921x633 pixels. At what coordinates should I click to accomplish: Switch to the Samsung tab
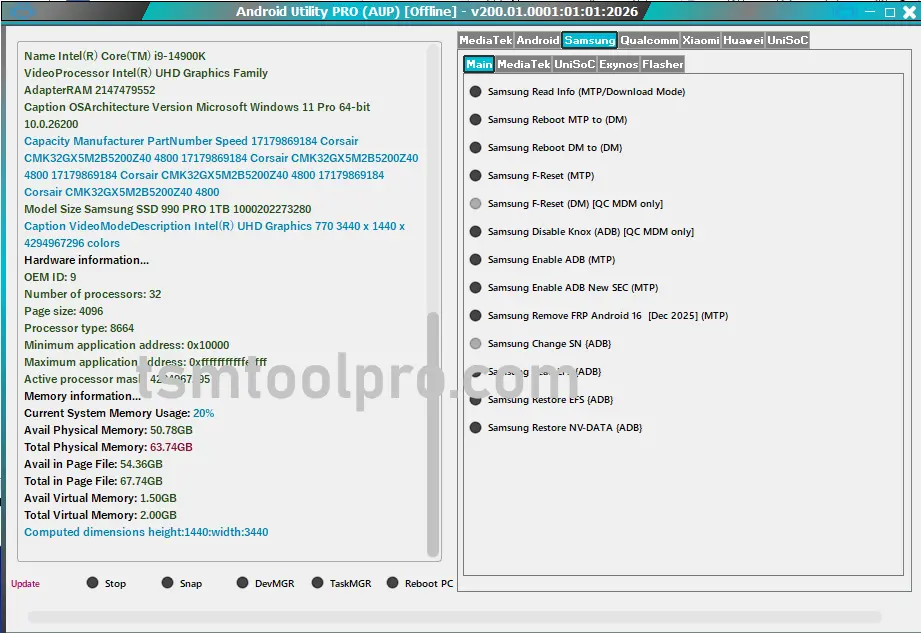click(x=590, y=41)
